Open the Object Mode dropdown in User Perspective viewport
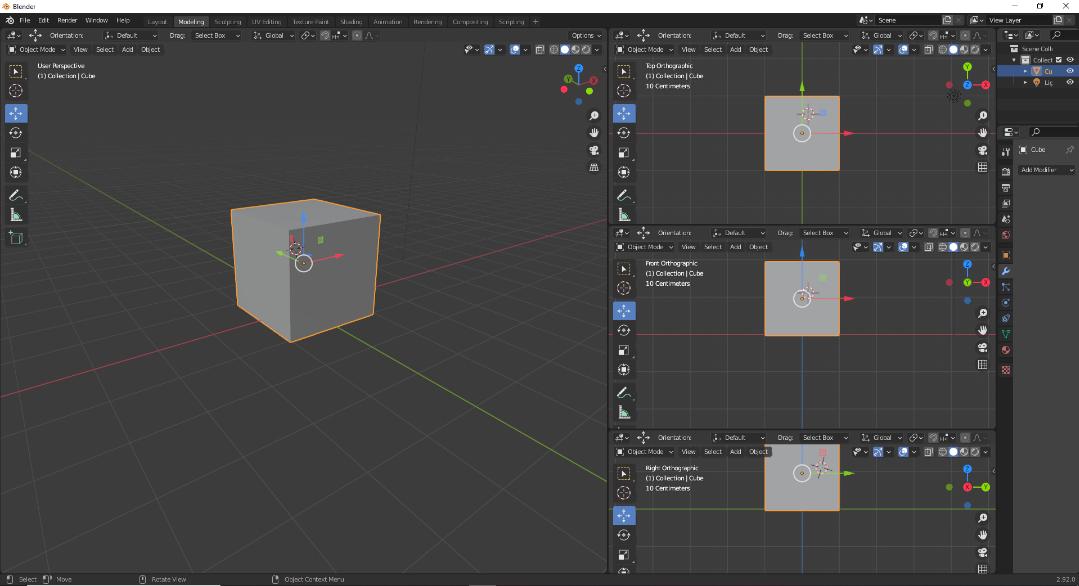 tap(36, 50)
